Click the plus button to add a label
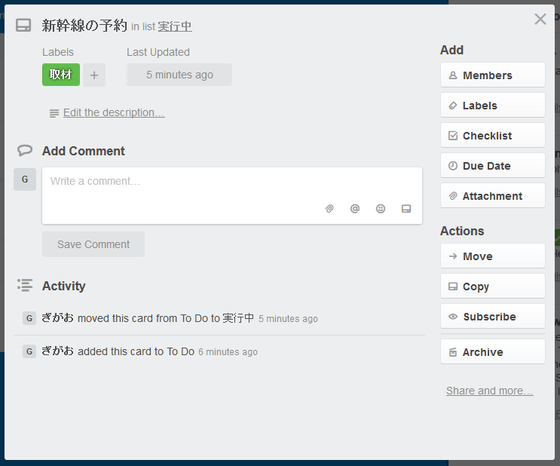The width and height of the screenshot is (560, 466). [94, 75]
